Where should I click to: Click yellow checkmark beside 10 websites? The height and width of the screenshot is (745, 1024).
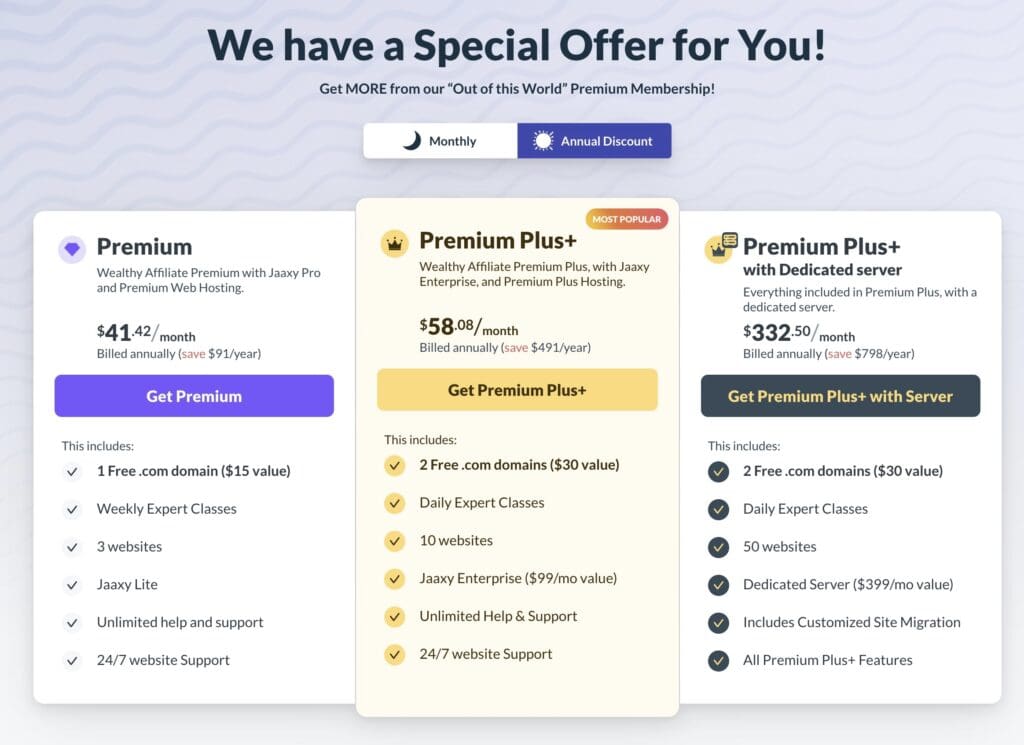[x=394, y=541]
